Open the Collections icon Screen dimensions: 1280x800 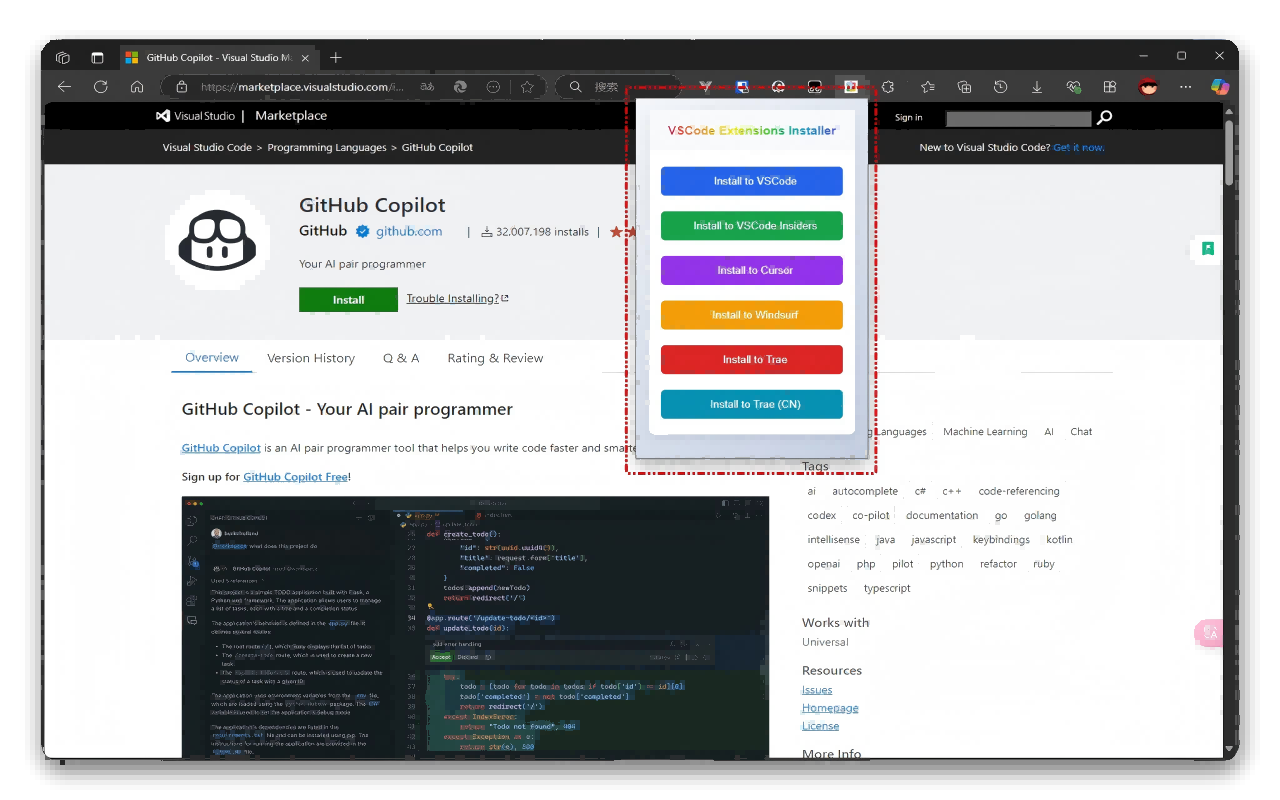point(964,87)
